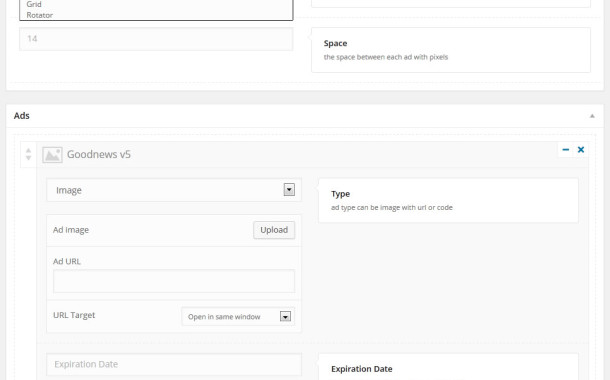Select the Rotator option in the list
This screenshot has height=380, width=610.
click(40, 15)
